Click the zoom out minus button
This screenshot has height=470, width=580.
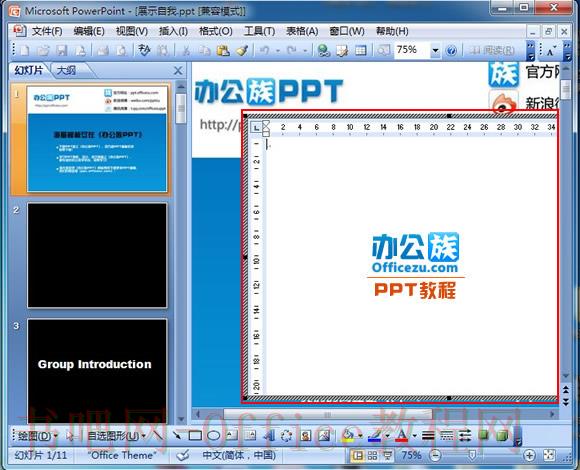point(435,456)
